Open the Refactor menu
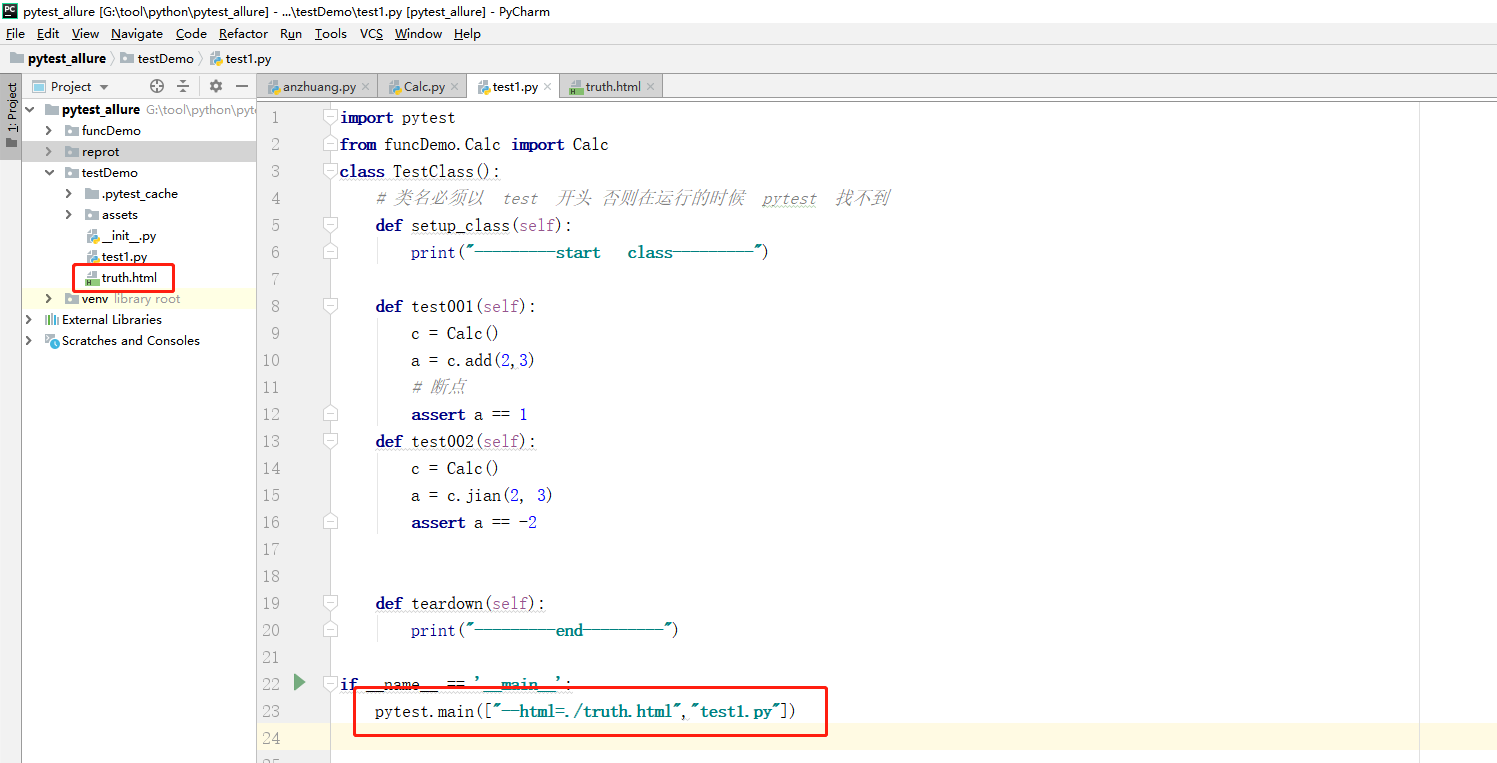Viewport: 1497px width, 763px height. (x=243, y=33)
